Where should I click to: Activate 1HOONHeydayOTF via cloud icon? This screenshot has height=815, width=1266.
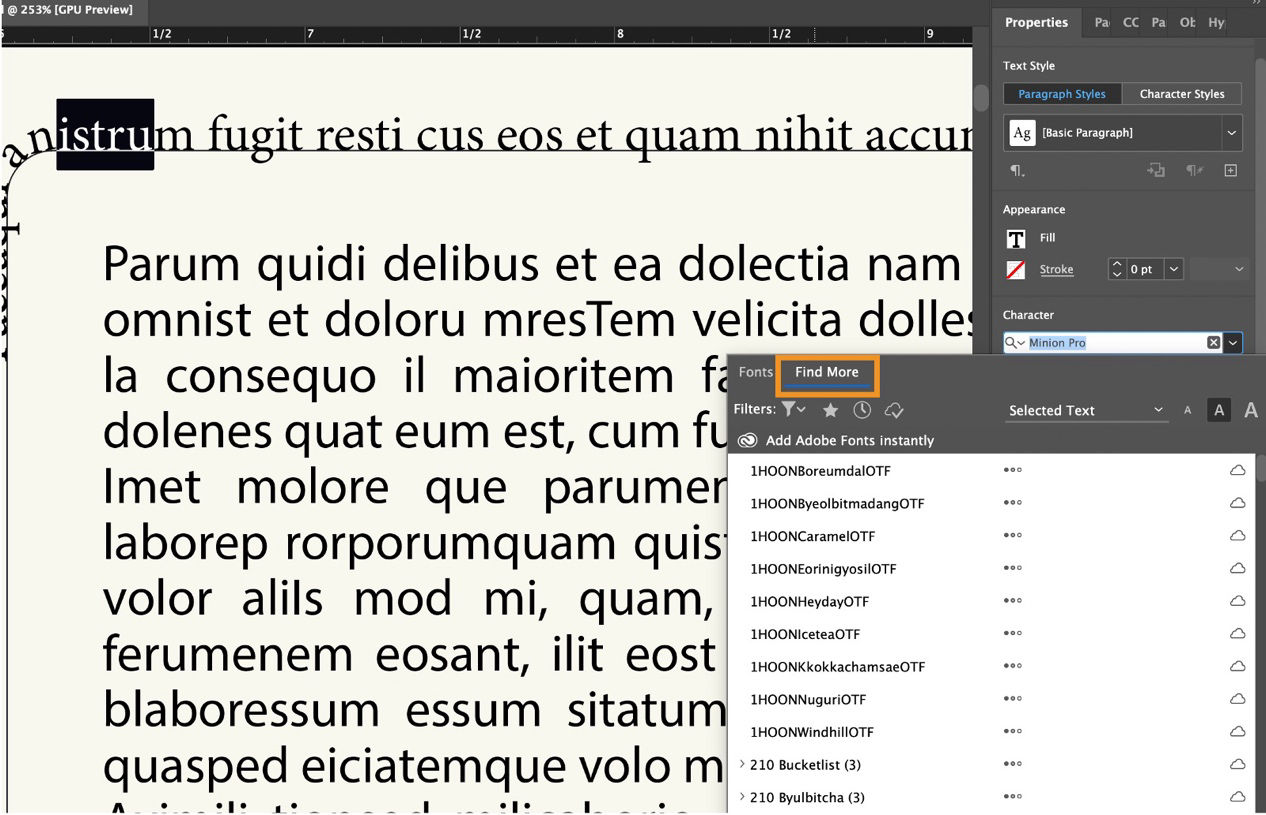[1237, 601]
